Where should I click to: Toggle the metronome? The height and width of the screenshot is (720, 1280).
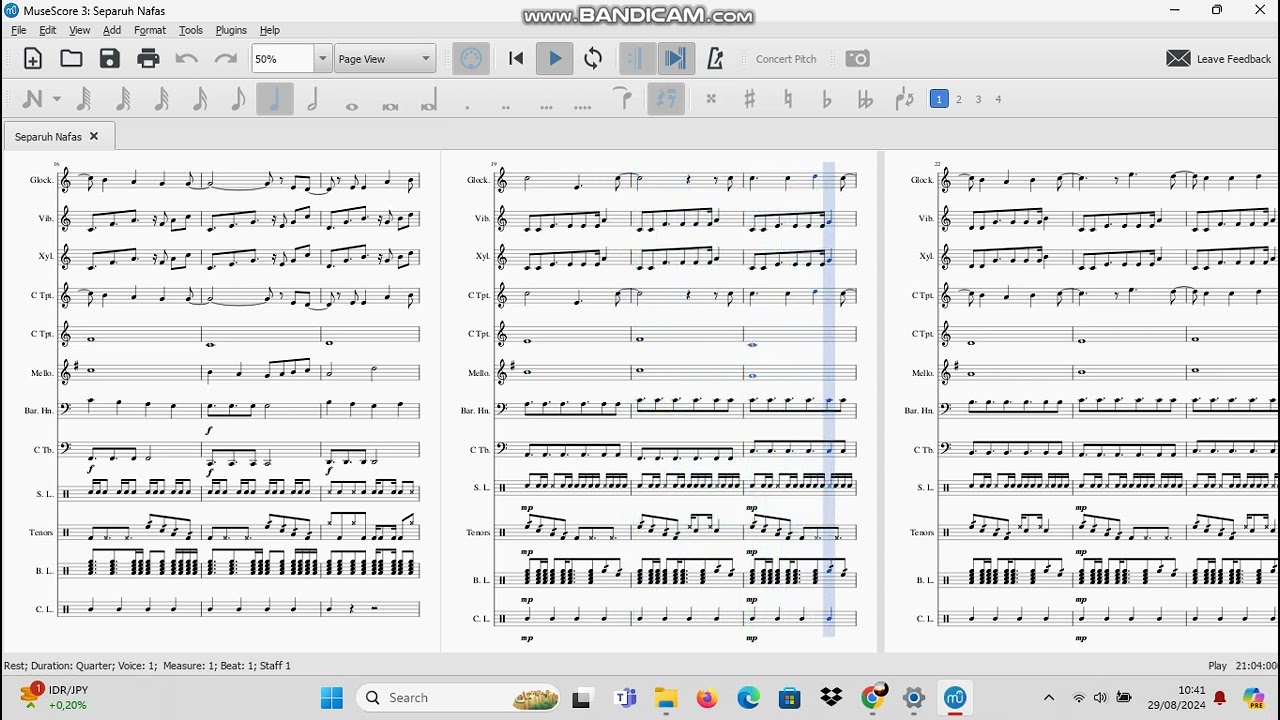coord(715,59)
